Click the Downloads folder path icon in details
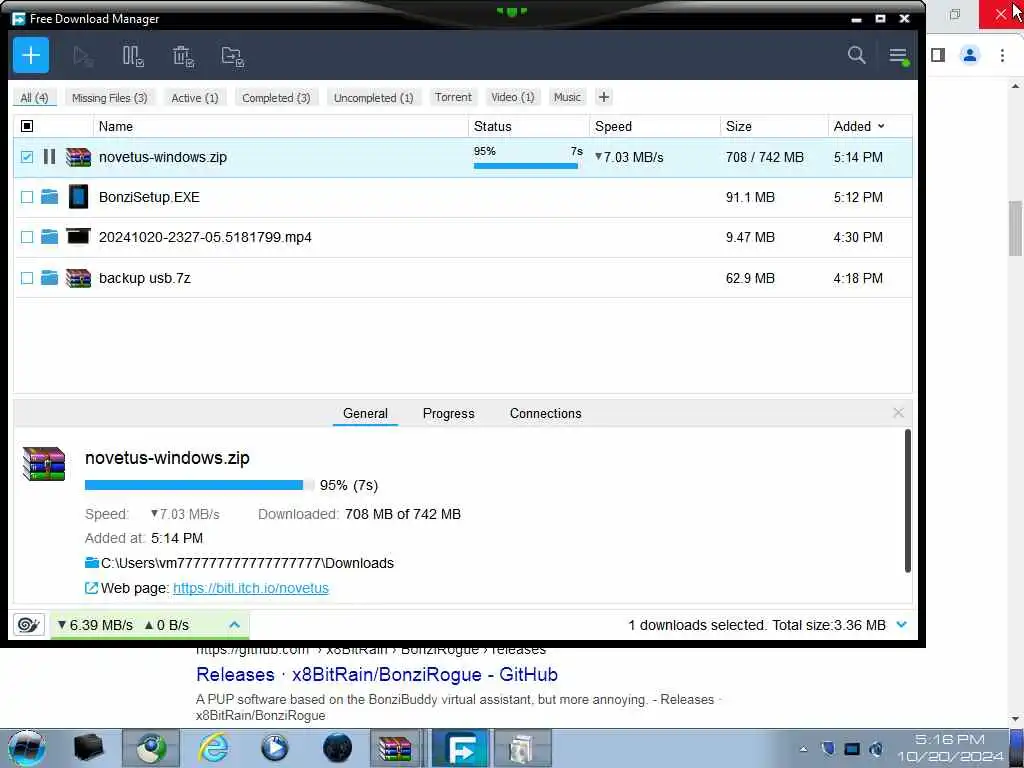 91,562
